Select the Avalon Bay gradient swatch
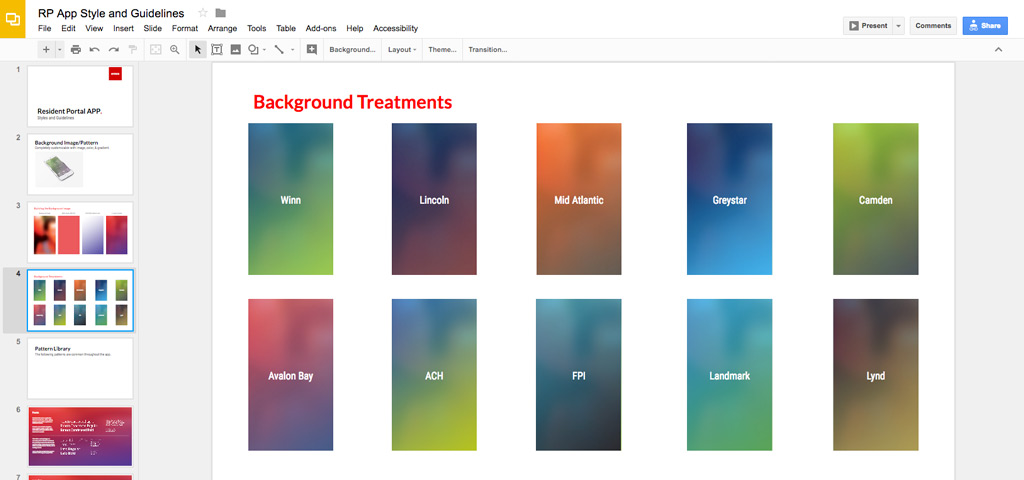Image resolution: width=1024 pixels, height=480 pixels. (x=291, y=375)
